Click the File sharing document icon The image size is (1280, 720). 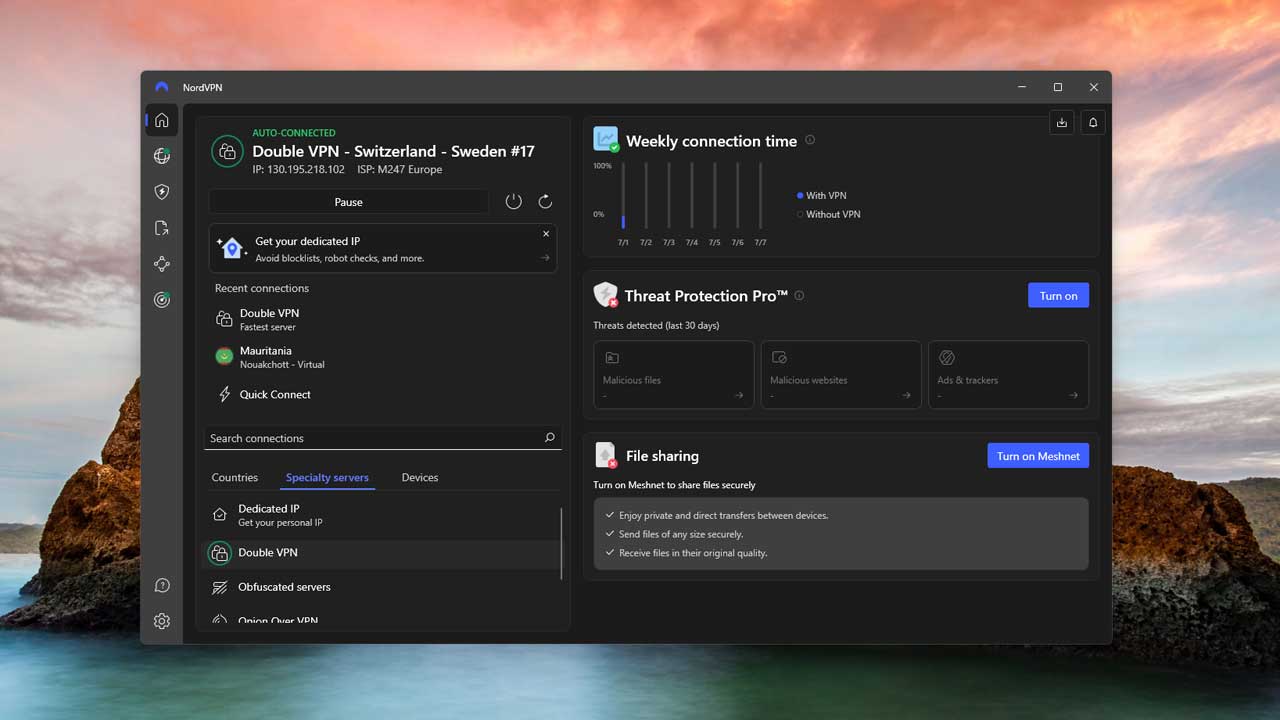[606, 455]
